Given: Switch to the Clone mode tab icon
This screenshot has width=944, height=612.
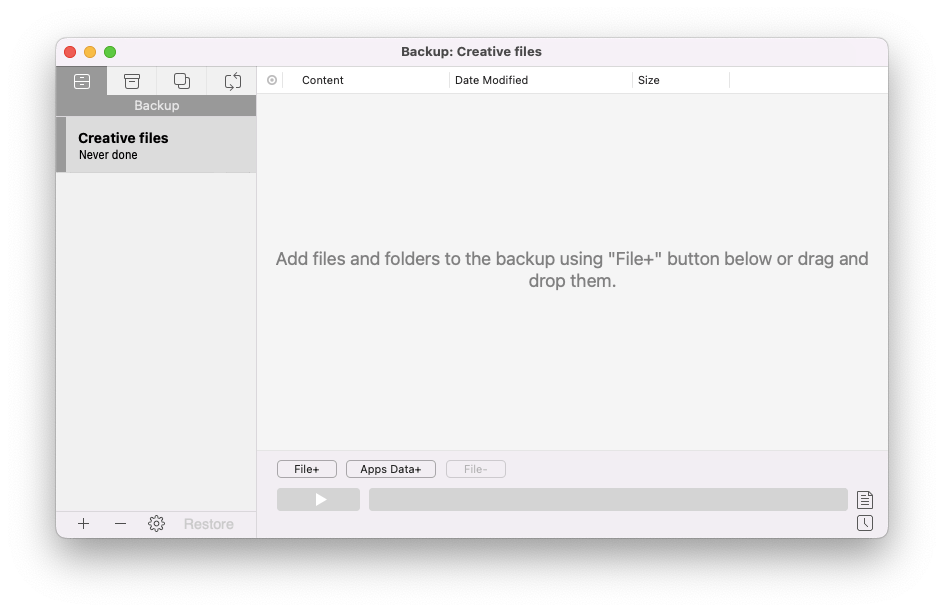Looking at the screenshot, I should pos(182,81).
